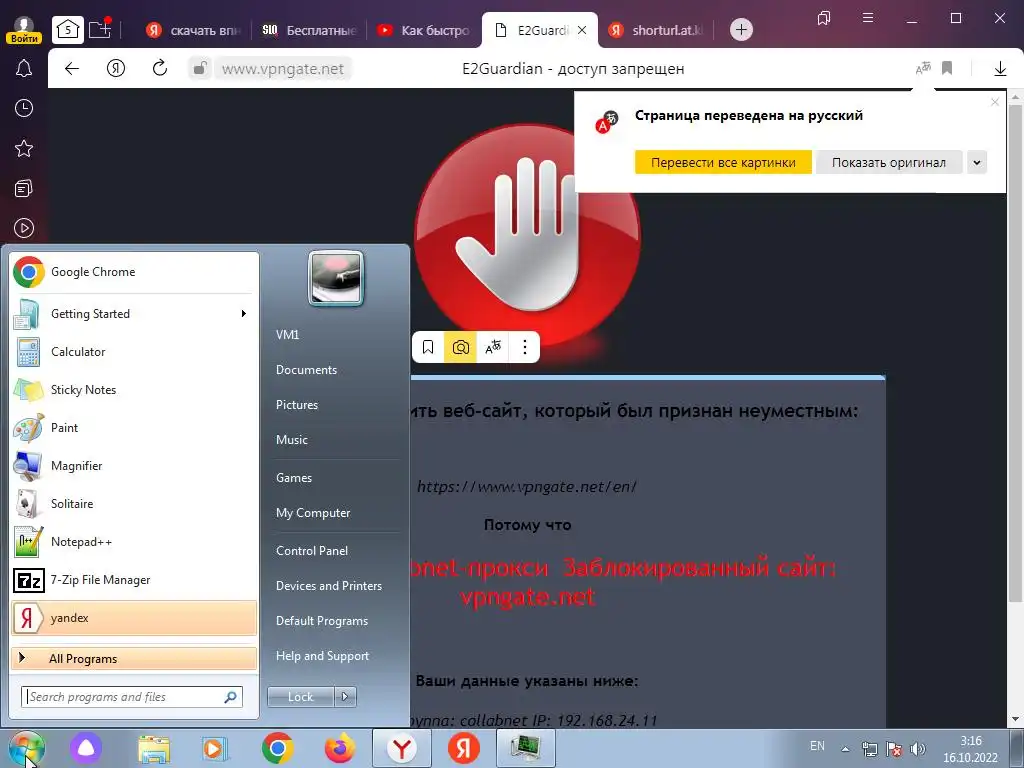The image size is (1024, 768).
Task: Click the image bookmark icon on floating toolbar
Action: [x=428, y=347]
